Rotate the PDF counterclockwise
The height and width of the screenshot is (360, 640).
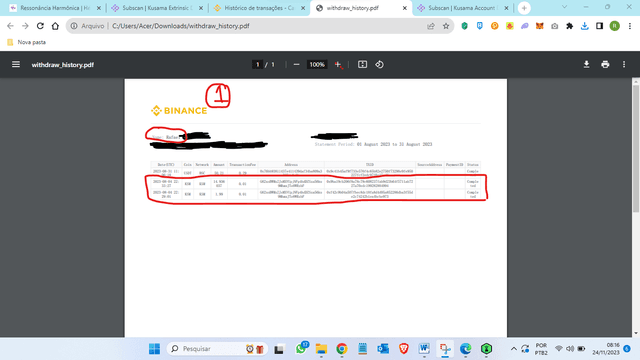click(x=380, y=64)
